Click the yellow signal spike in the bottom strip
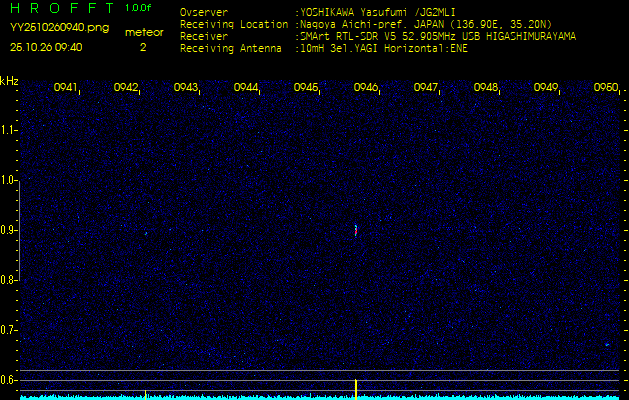 point(356,388)
